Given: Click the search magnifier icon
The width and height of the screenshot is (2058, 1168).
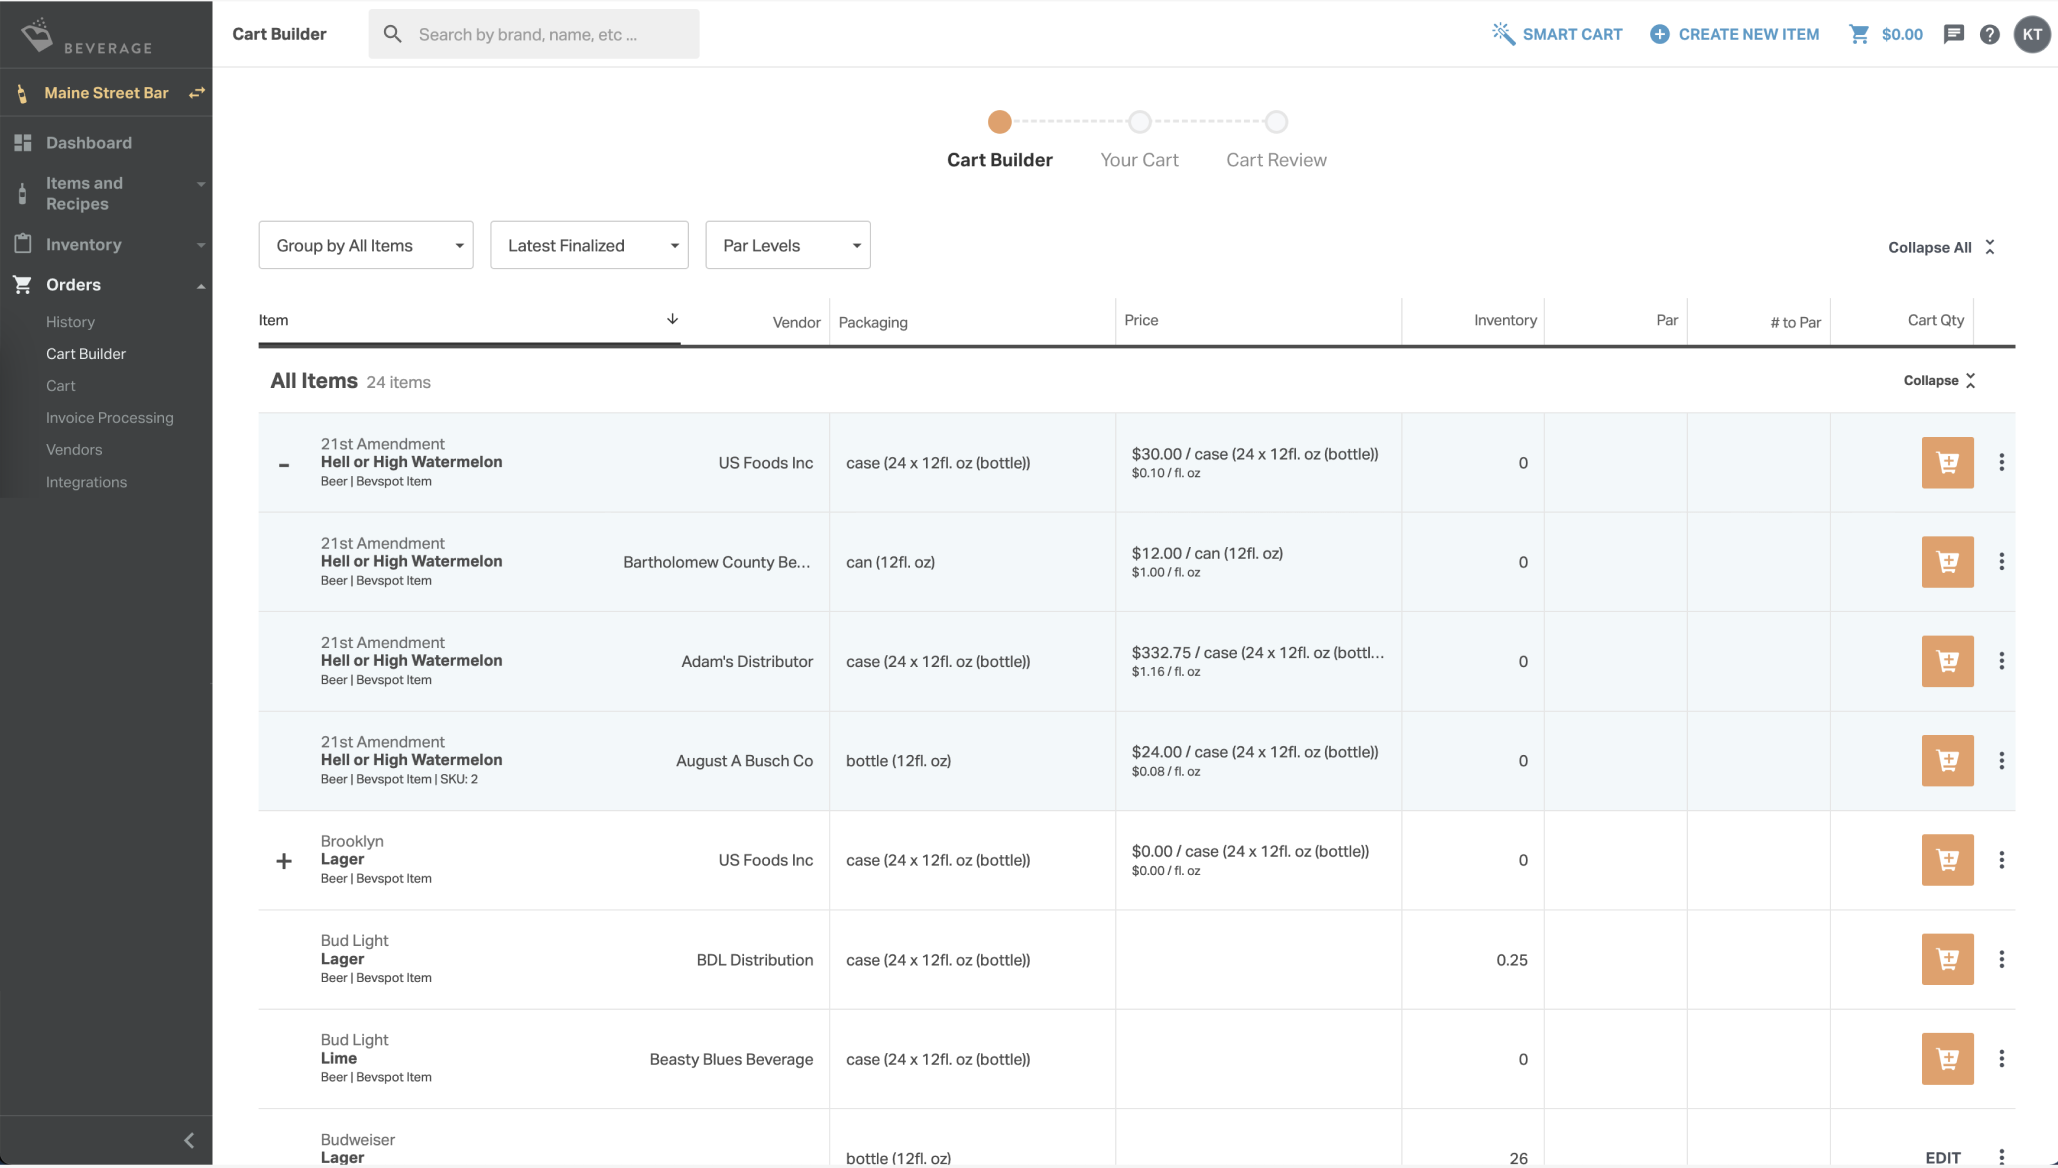Looking at the screenshot, I should point(393,34).
